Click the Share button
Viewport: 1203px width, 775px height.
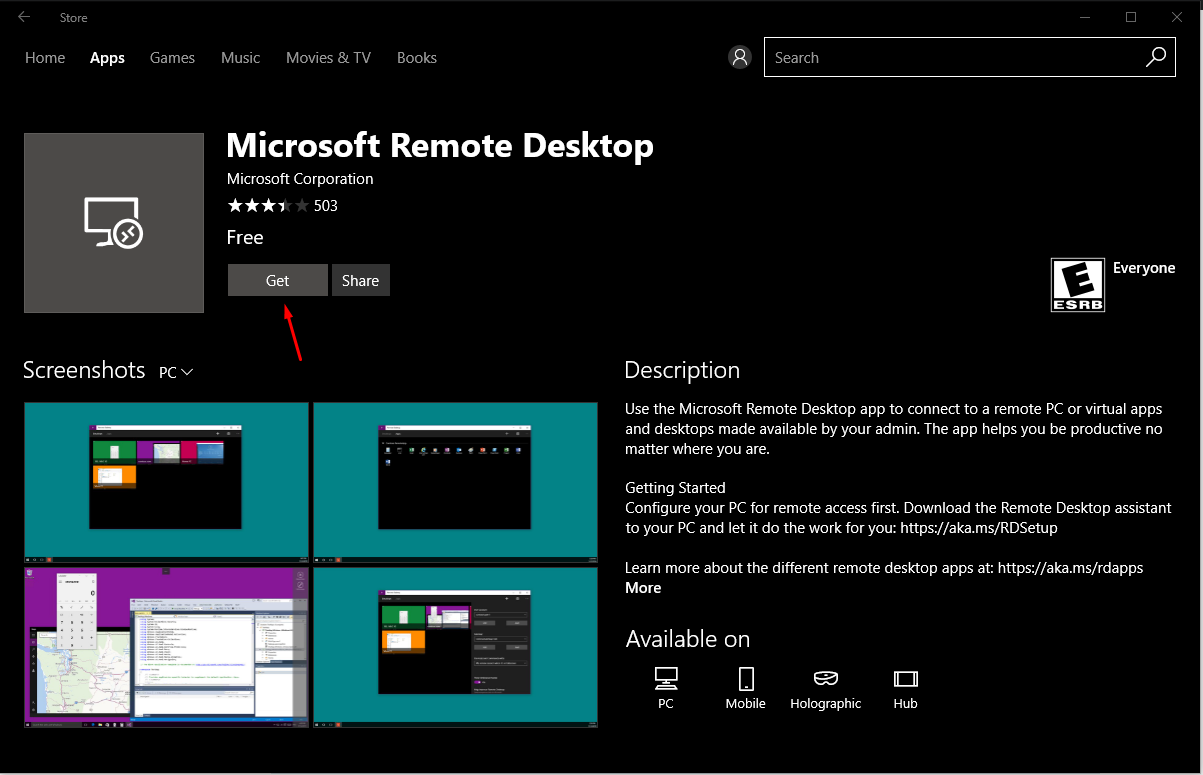(x=360, y=281)
